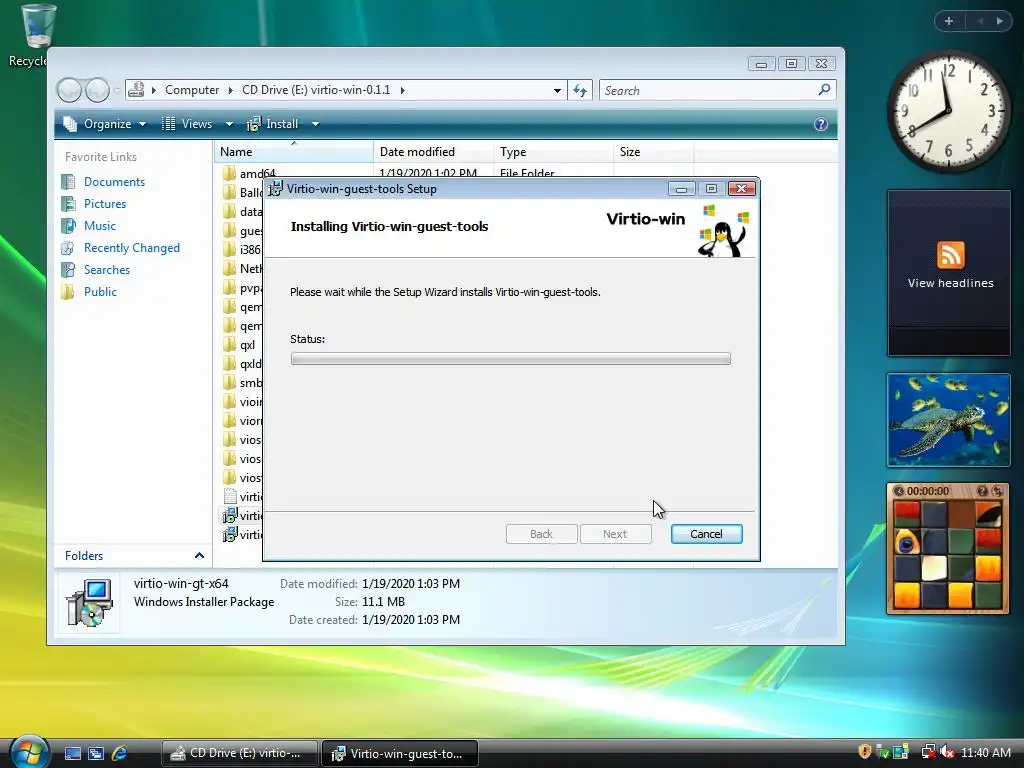Screen dimensions: 1024x768
Task: Open the Views menu
Action: [x=189, y=124]
